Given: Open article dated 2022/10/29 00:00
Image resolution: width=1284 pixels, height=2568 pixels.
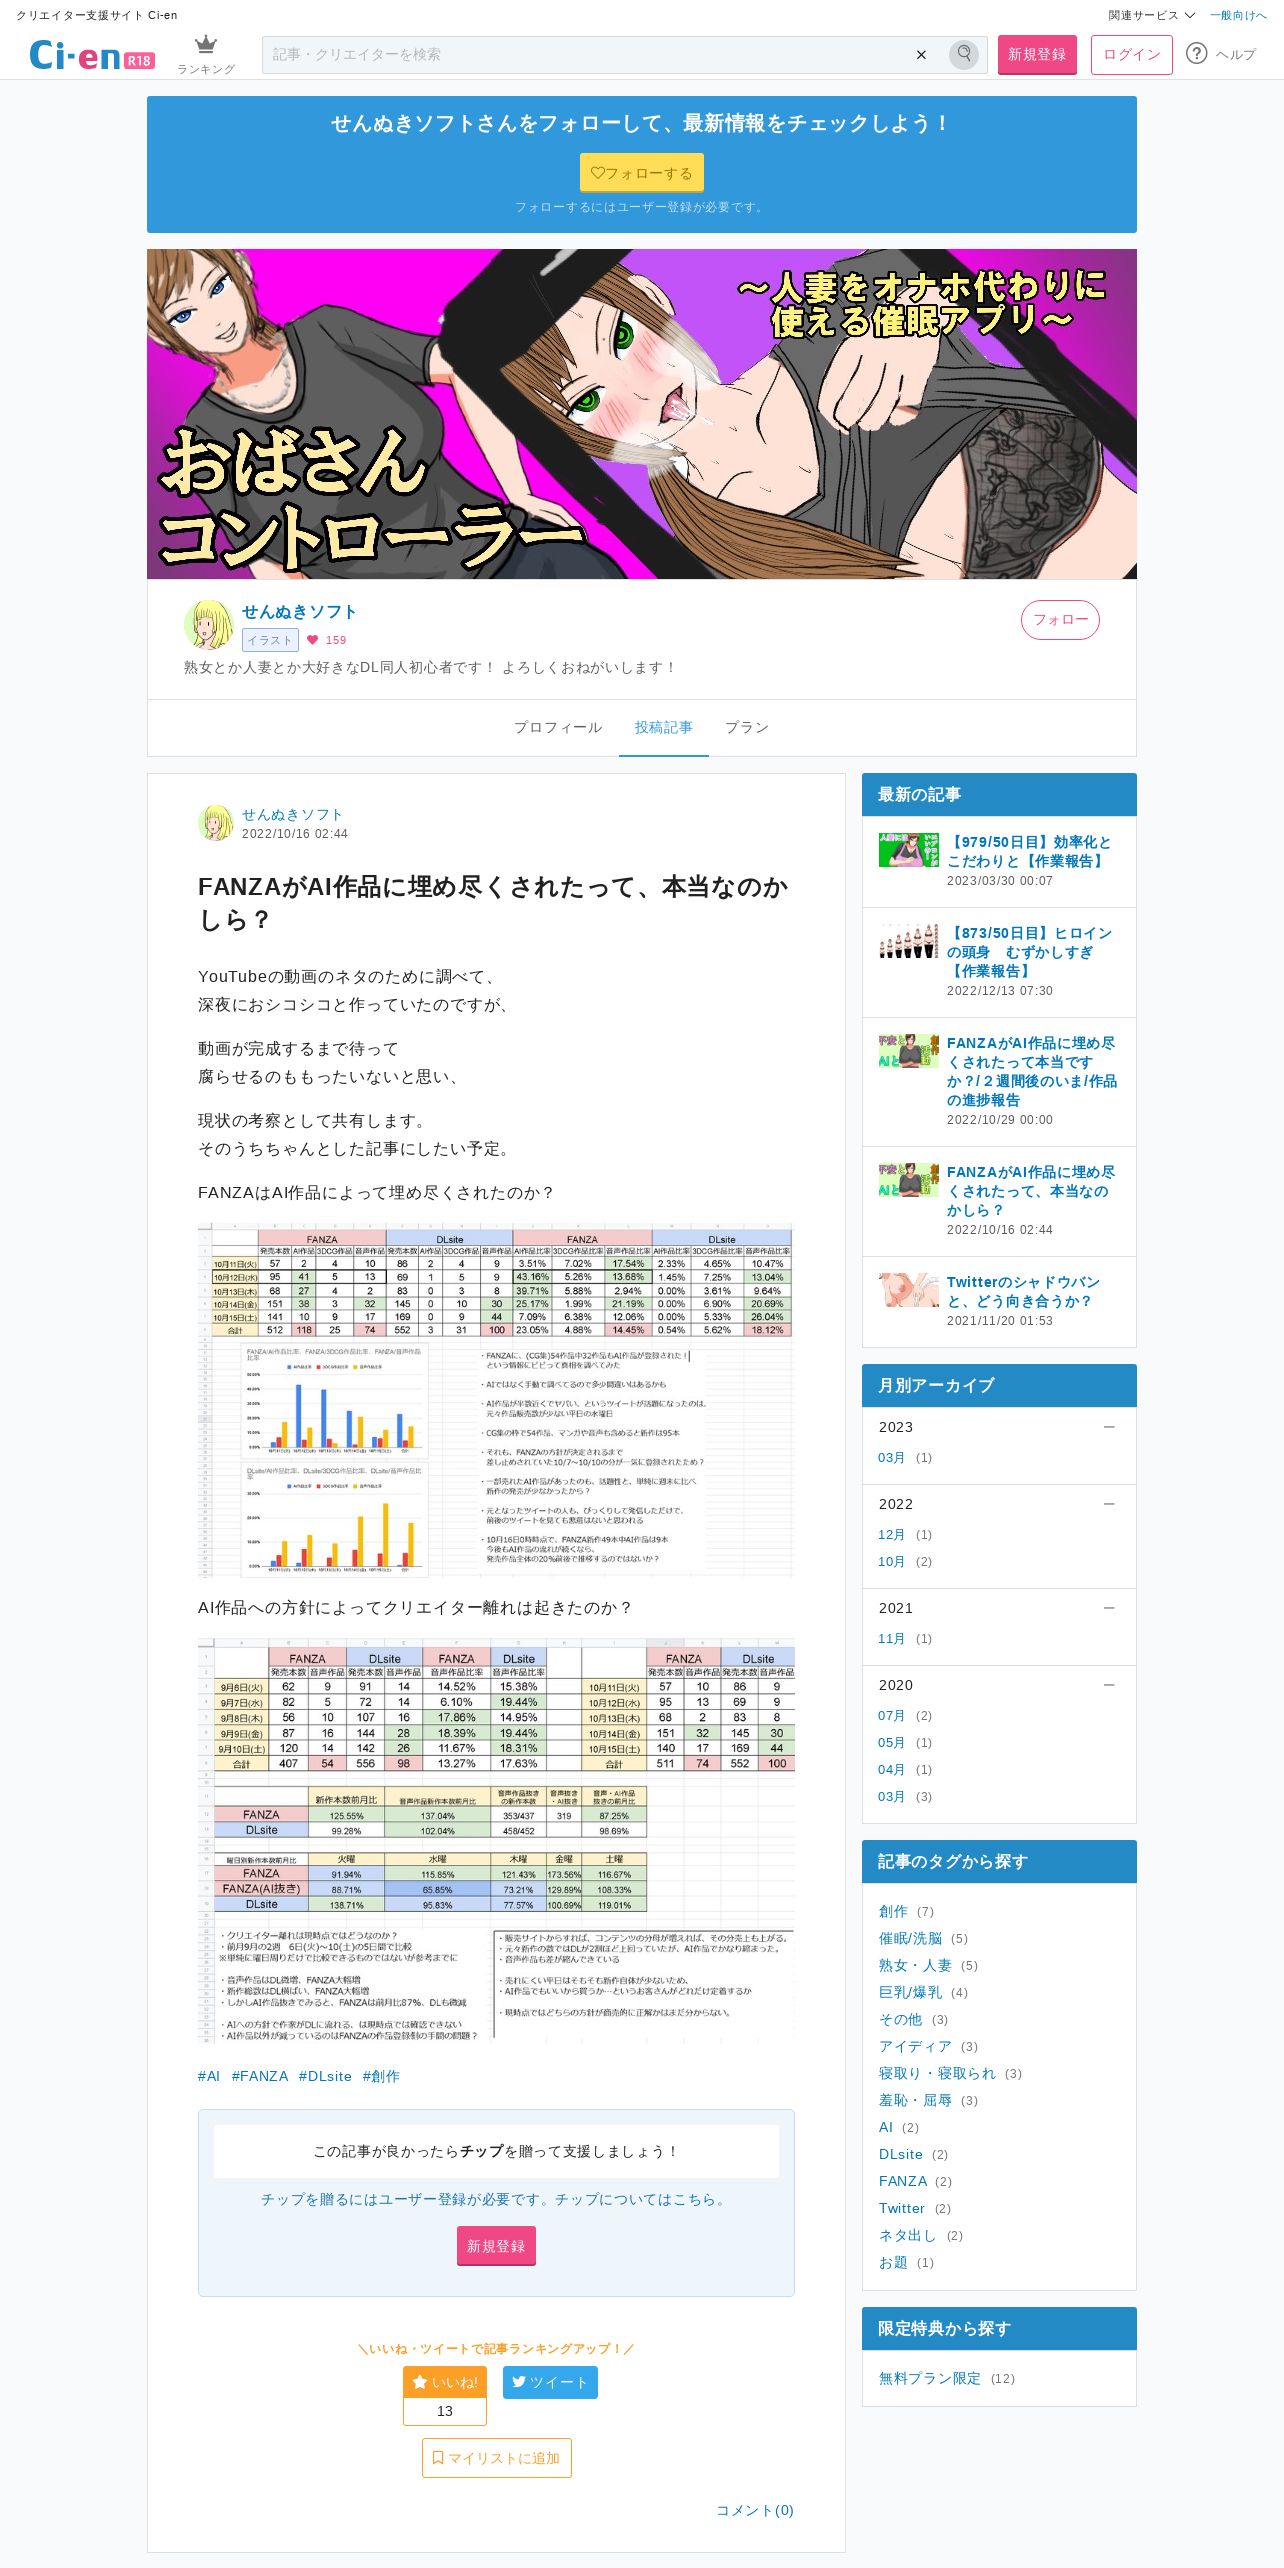Looking at the screenshot, I should point(1032,1071).
